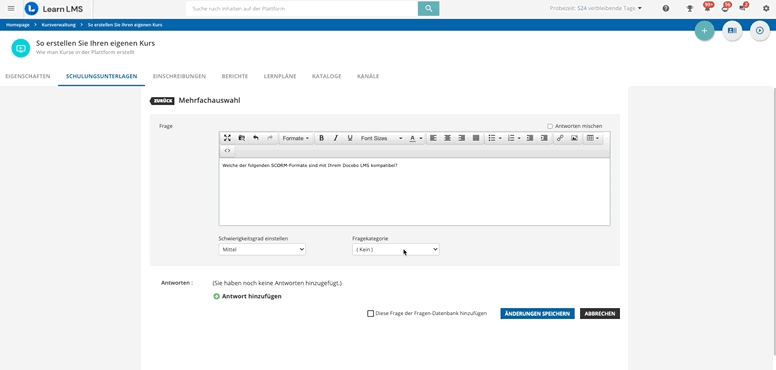This screenshot has height=370, width=776.
Task: Click the round play preview icon
Action: 760,31
